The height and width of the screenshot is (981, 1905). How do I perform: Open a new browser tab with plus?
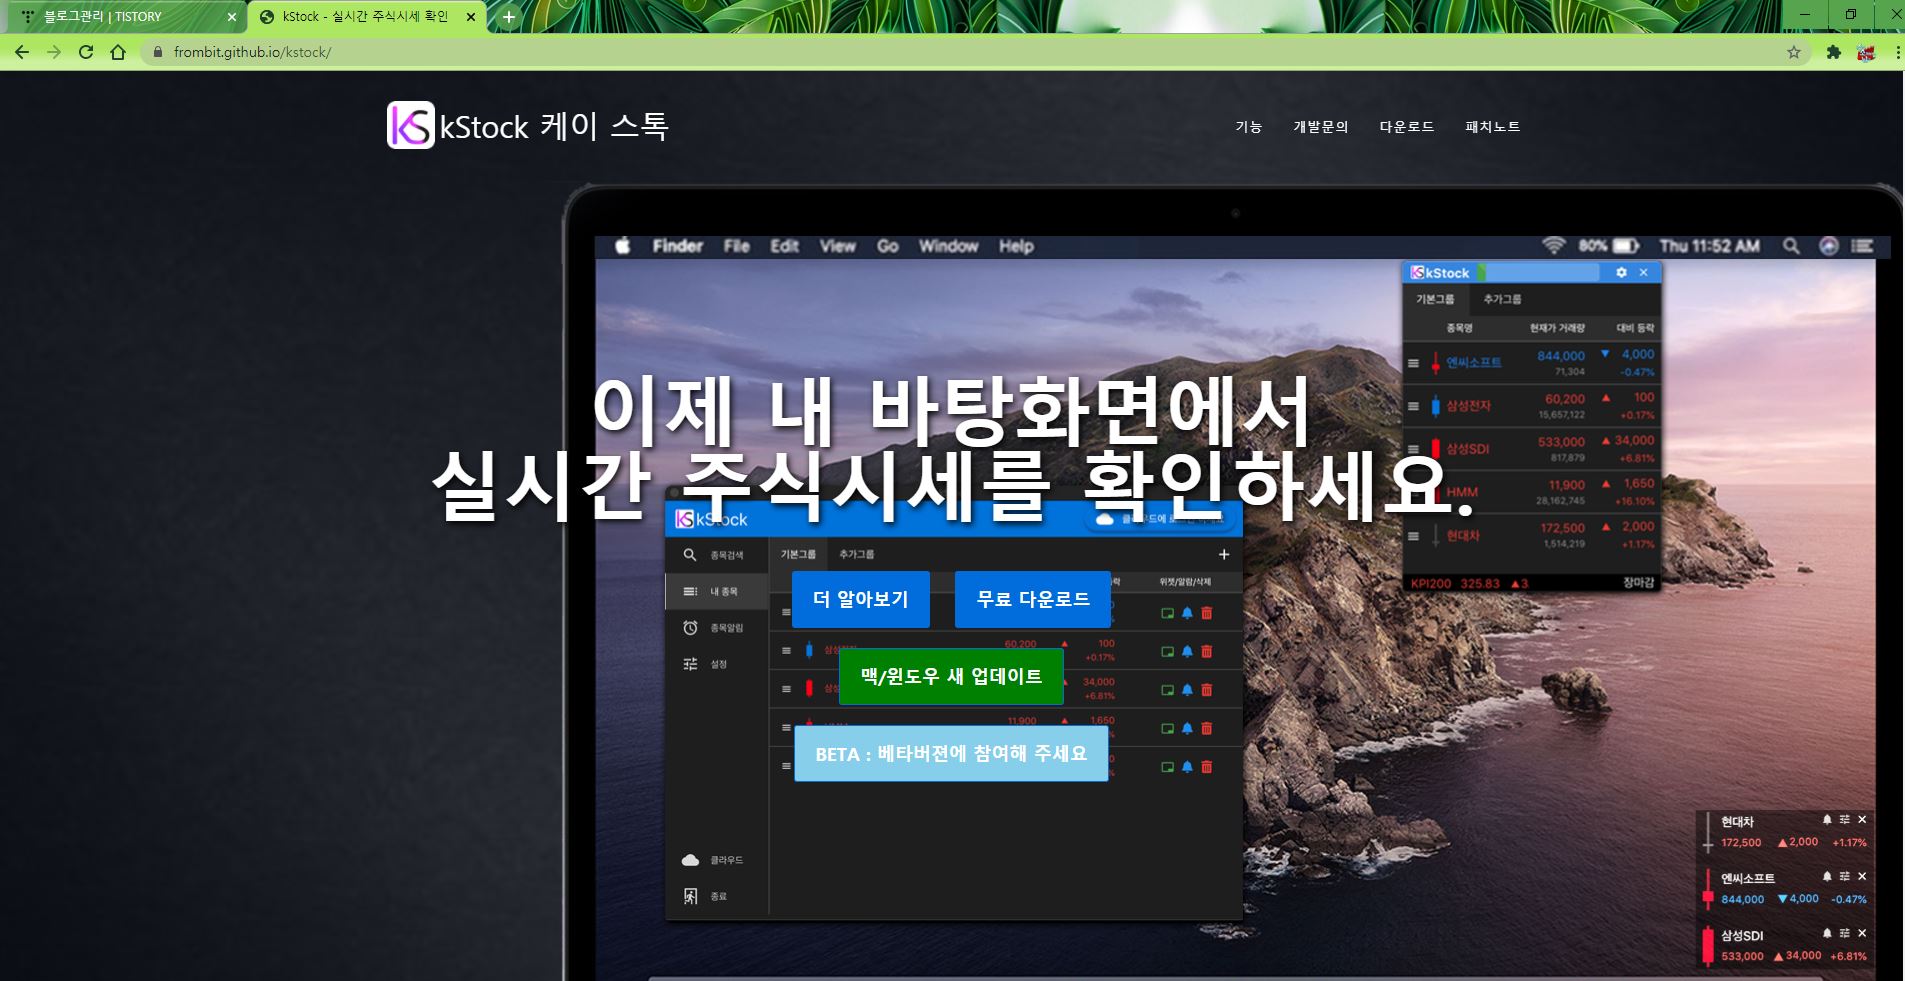click(x=509, y=17)
